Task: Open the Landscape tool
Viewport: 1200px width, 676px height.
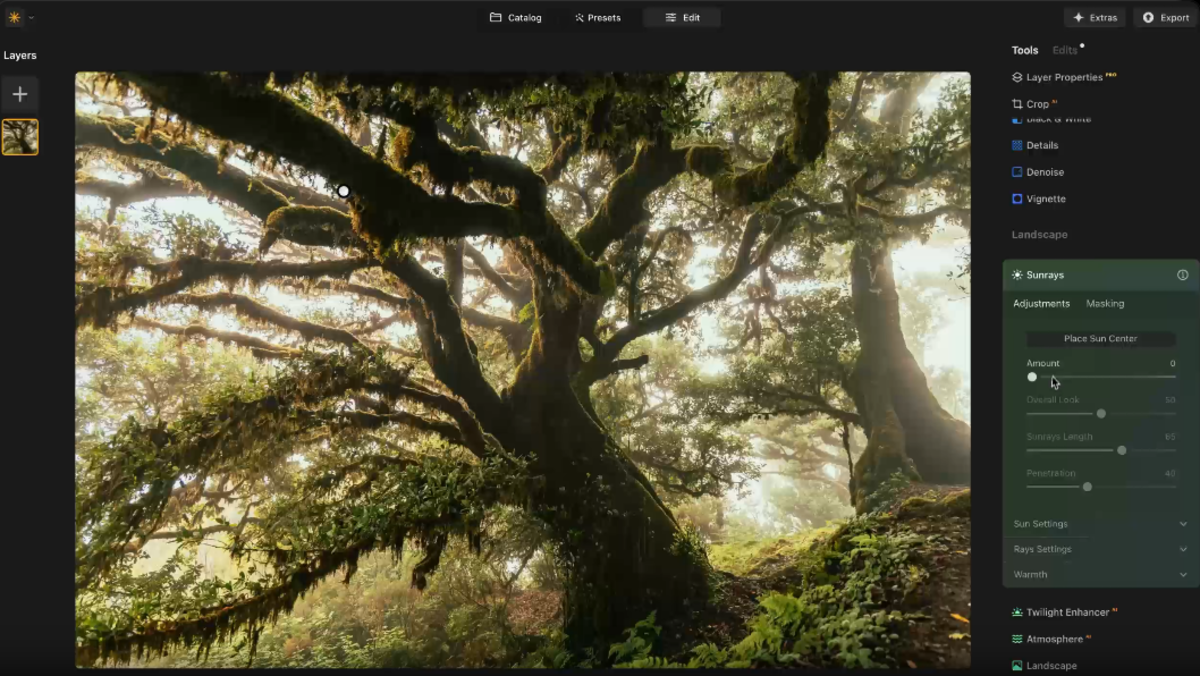Action: (1044, 666)
